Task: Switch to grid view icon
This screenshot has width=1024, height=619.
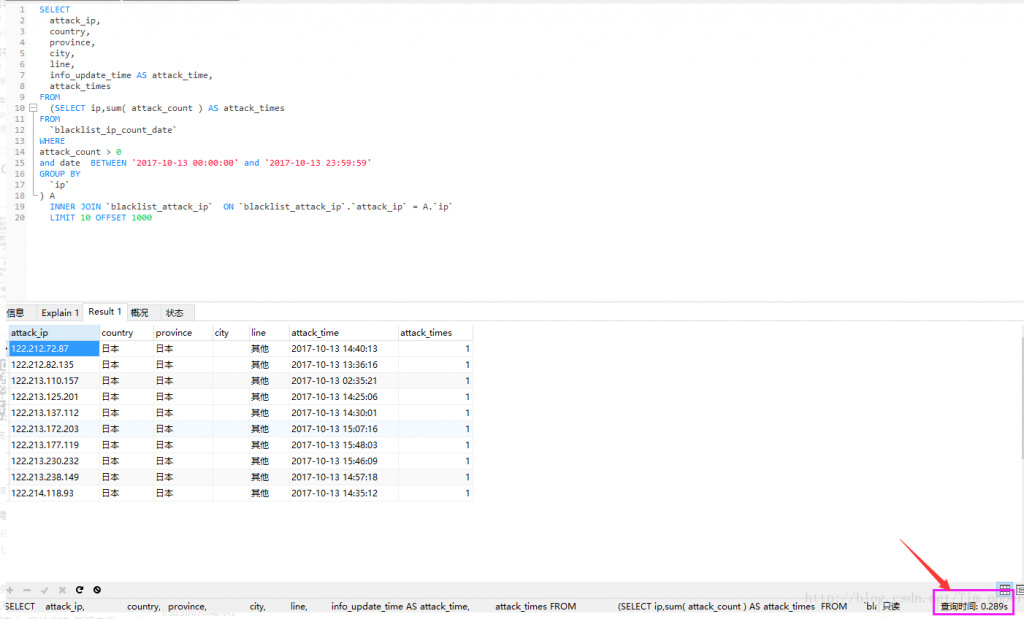Action: [x=1004, y=590]
